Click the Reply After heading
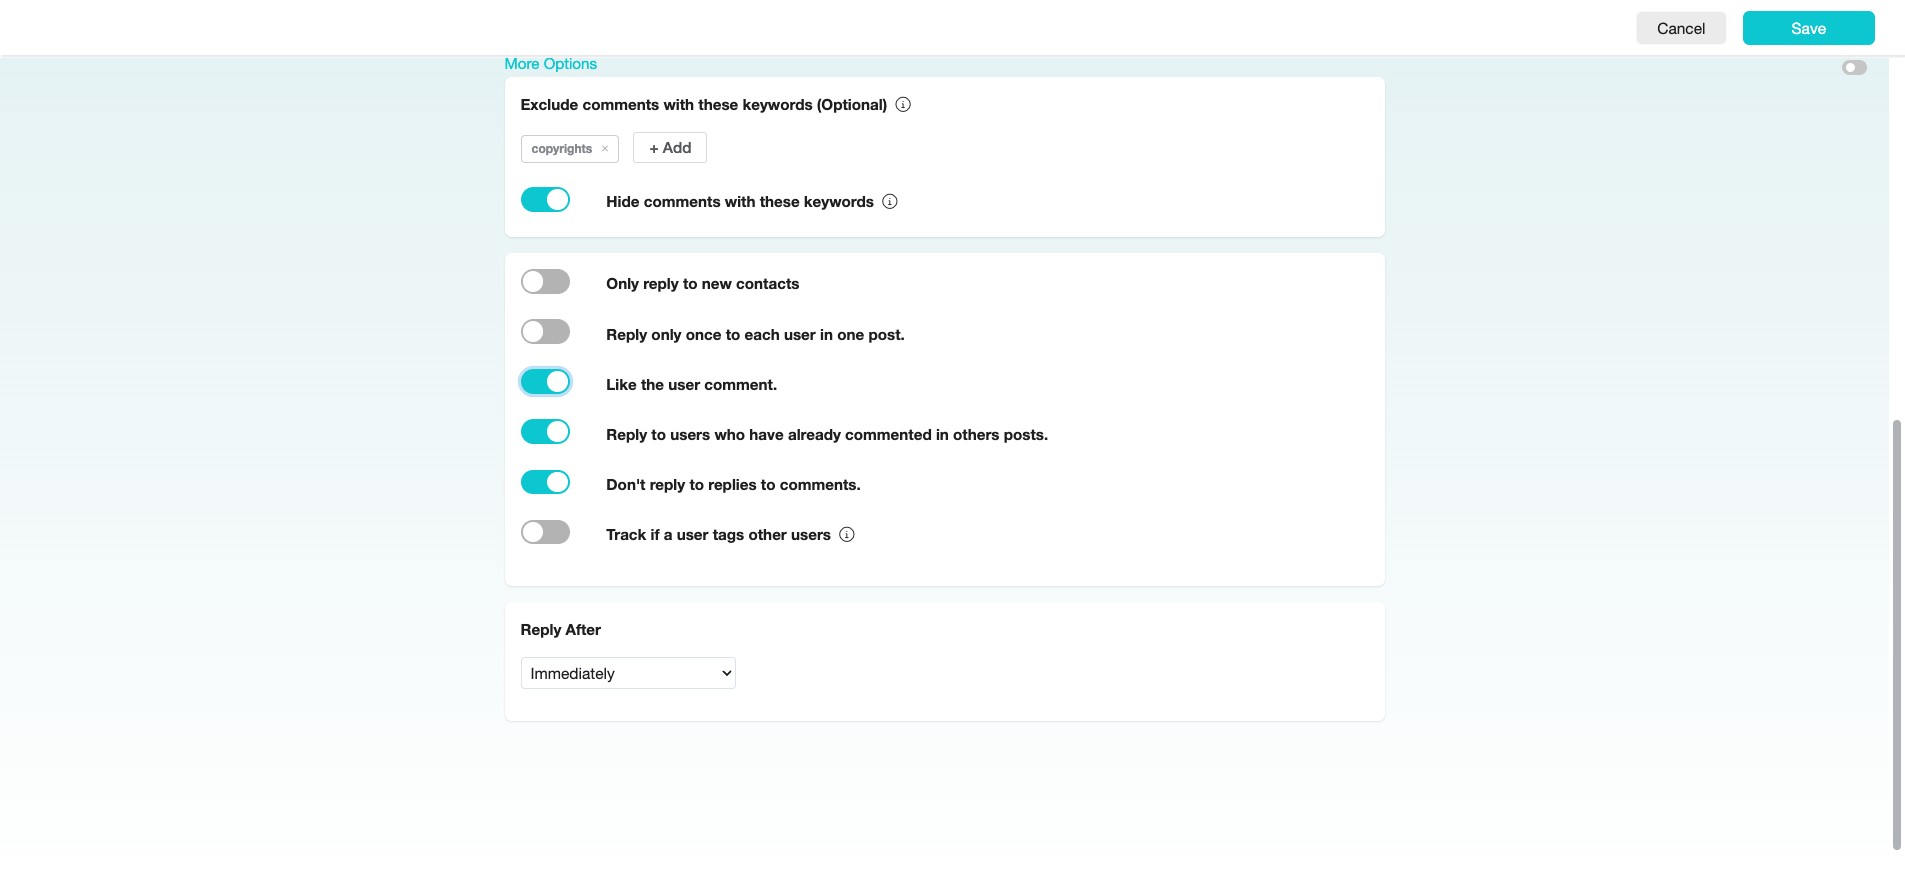The width and height of the screenshot is (1905, 886). click(560, 630)
